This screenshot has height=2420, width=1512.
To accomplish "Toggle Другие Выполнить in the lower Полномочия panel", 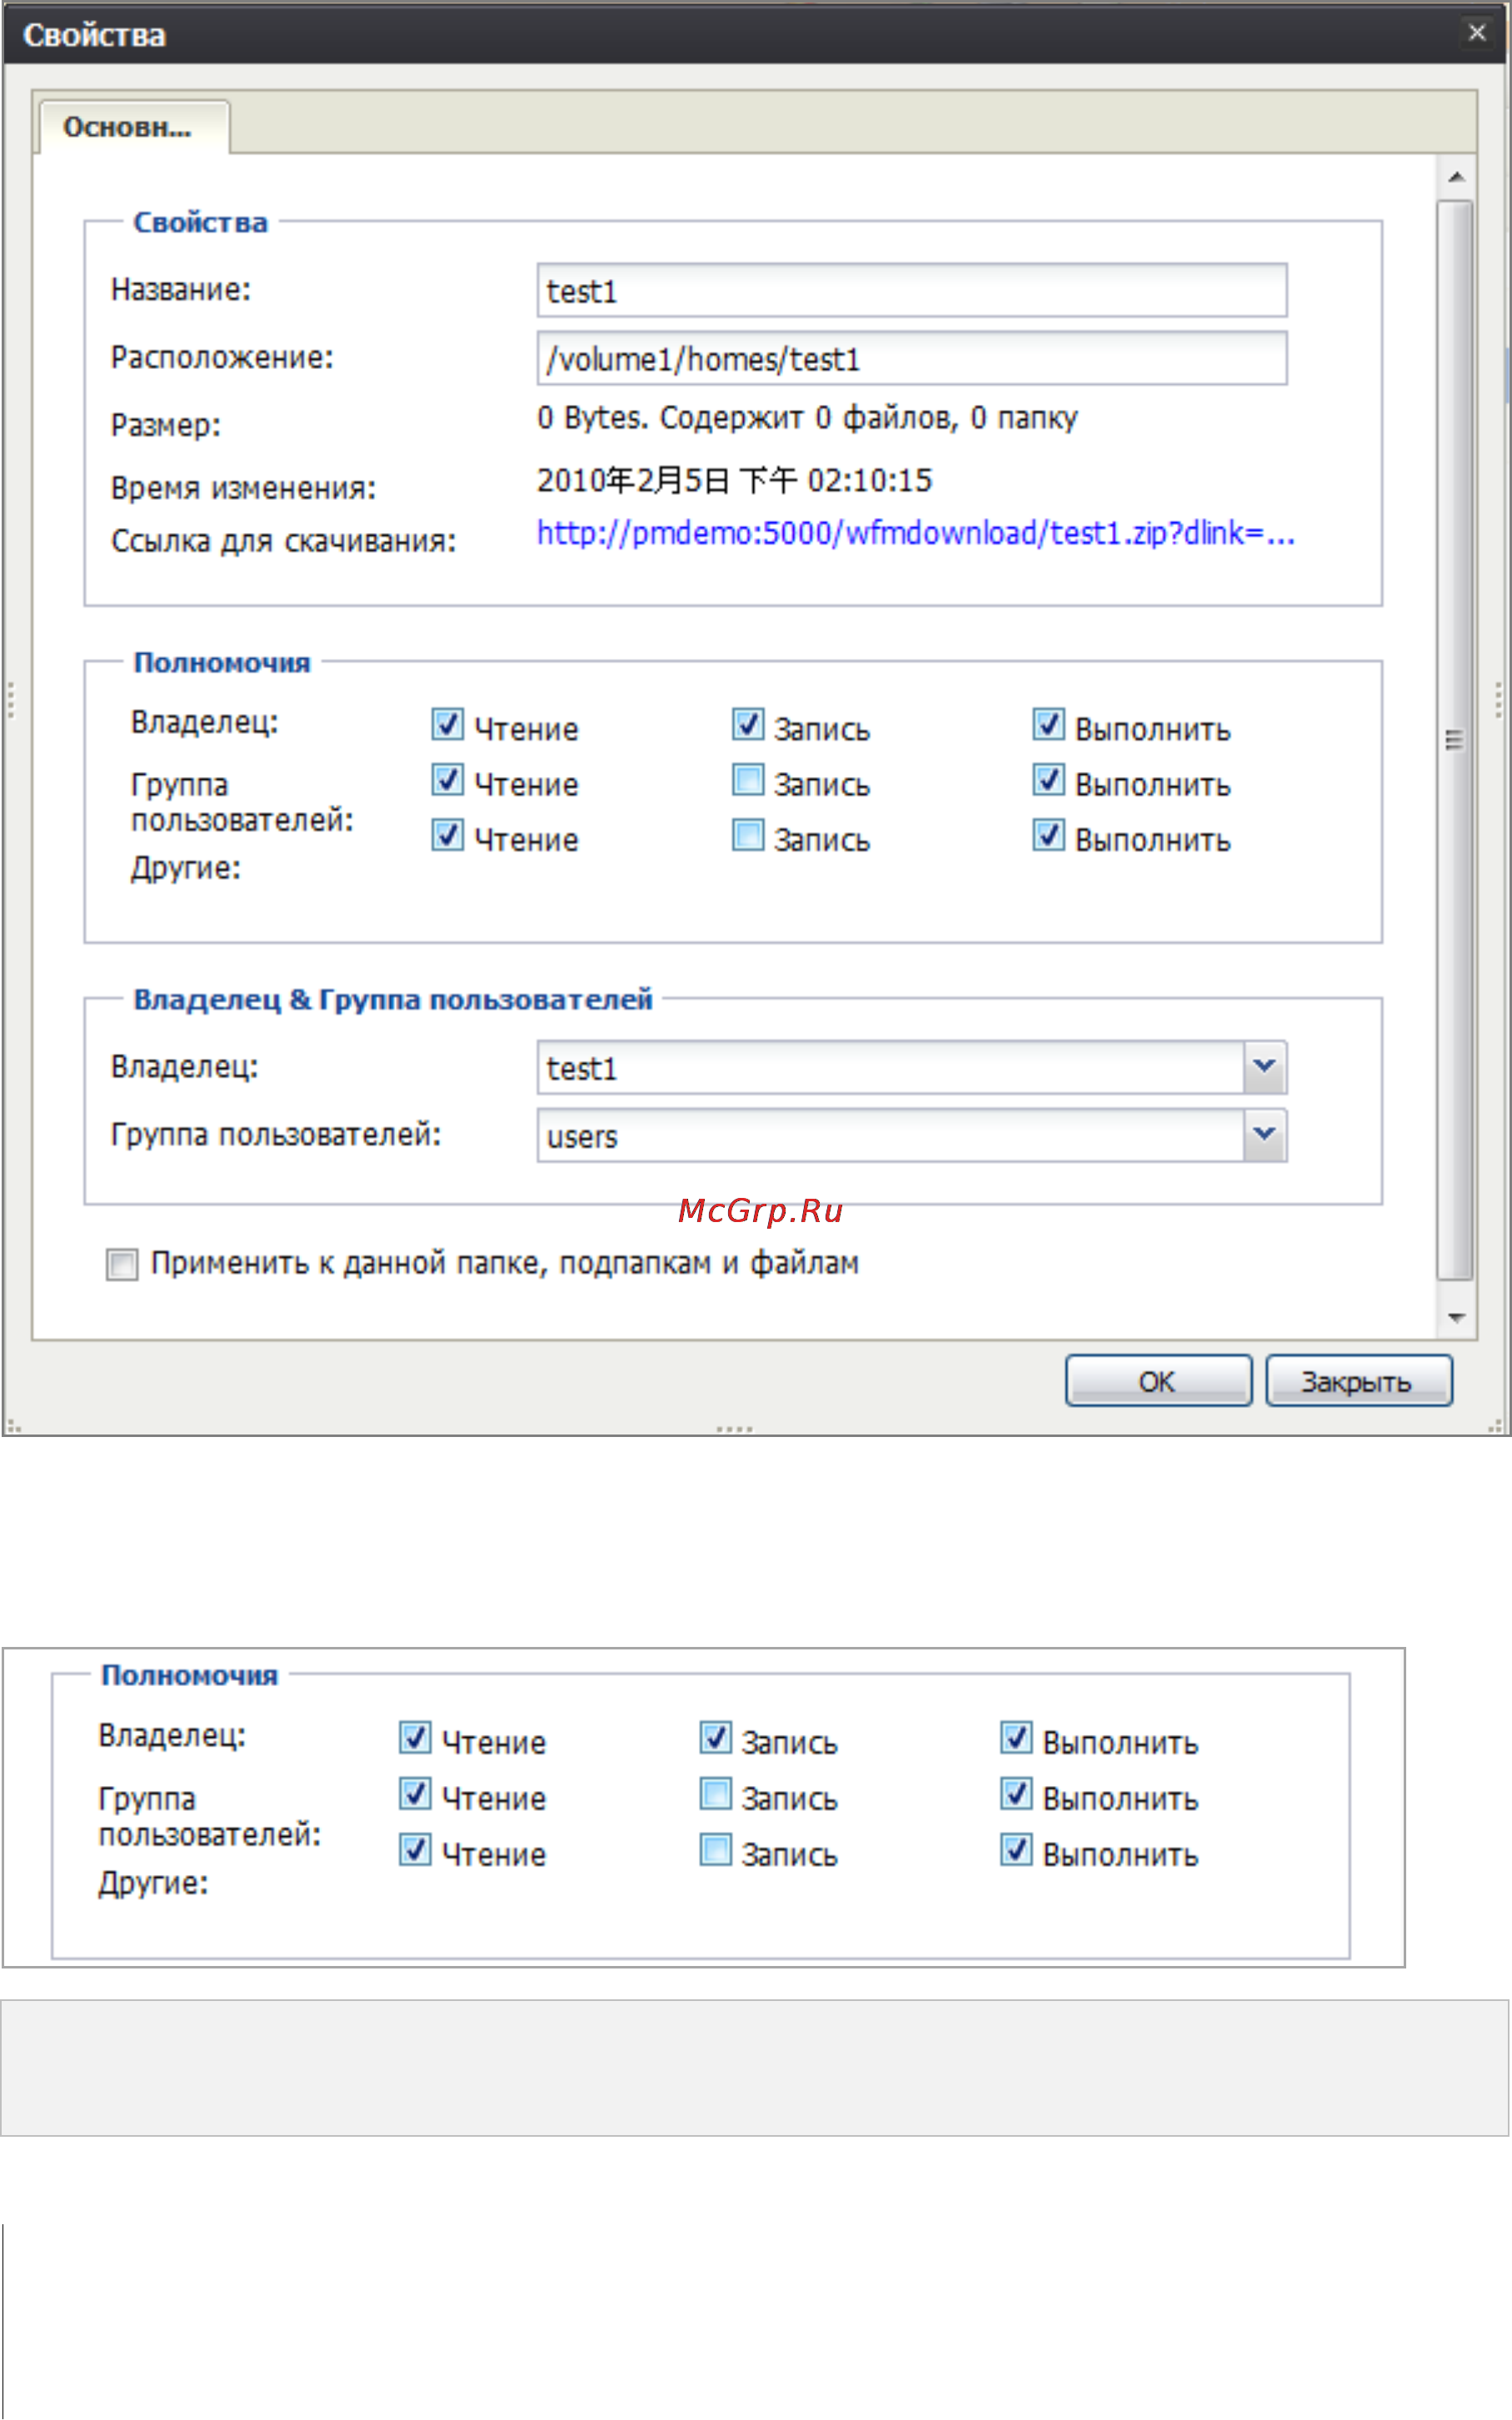I will [x=1016, y=1849].
